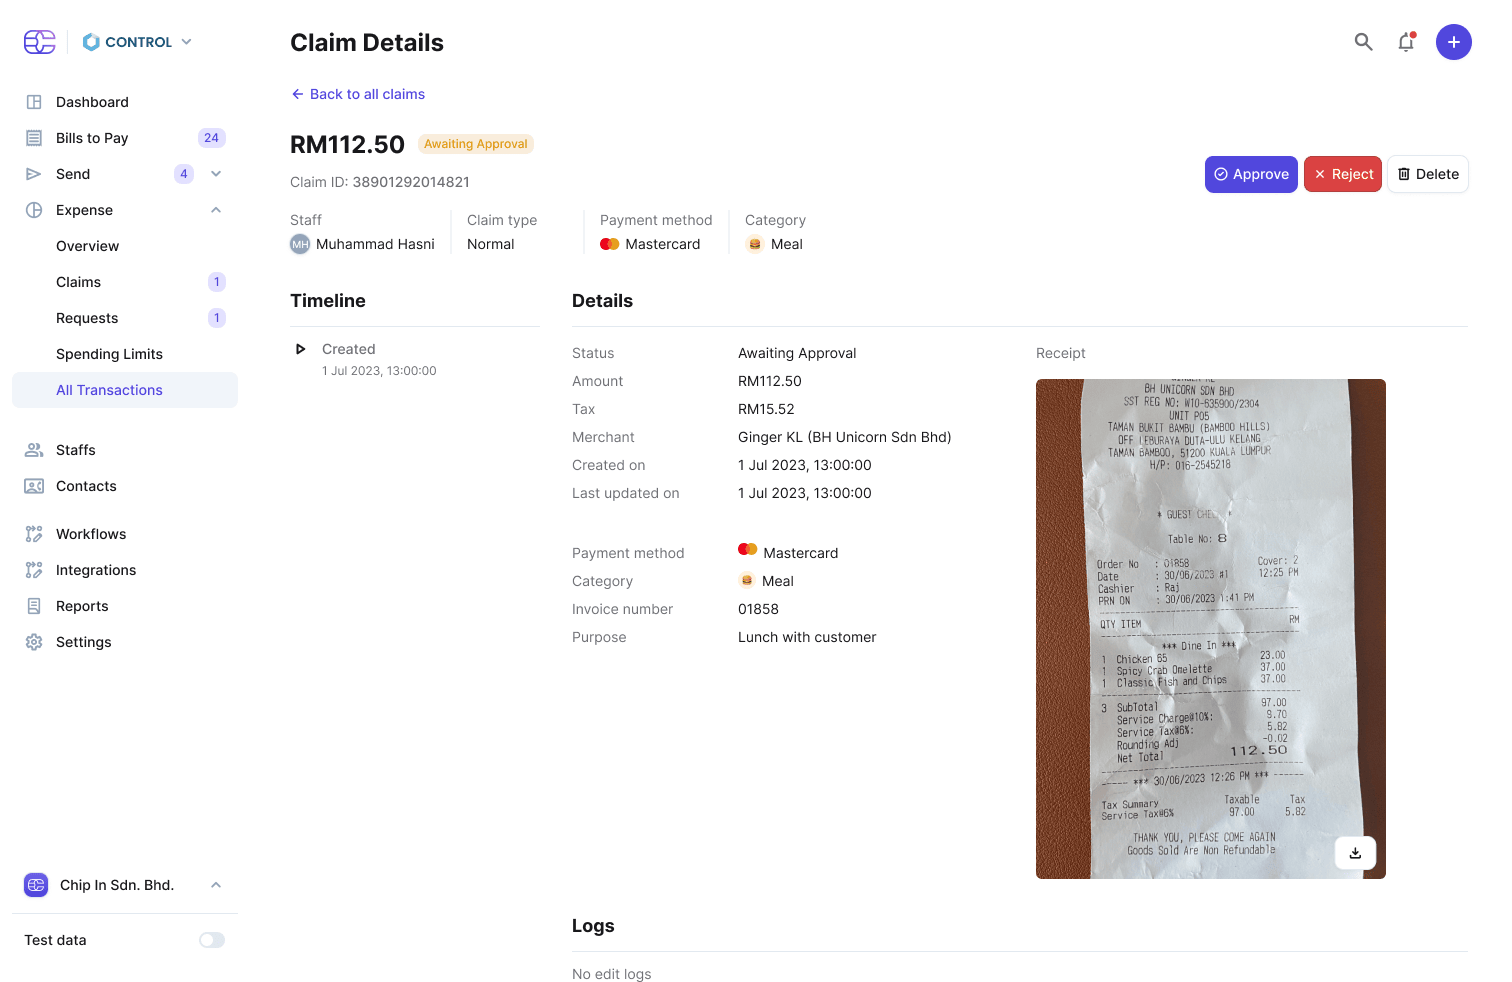Viewport: 1512px width, 982px height.
Task: Toggle the Test data switch
Action: pos(212,940)
